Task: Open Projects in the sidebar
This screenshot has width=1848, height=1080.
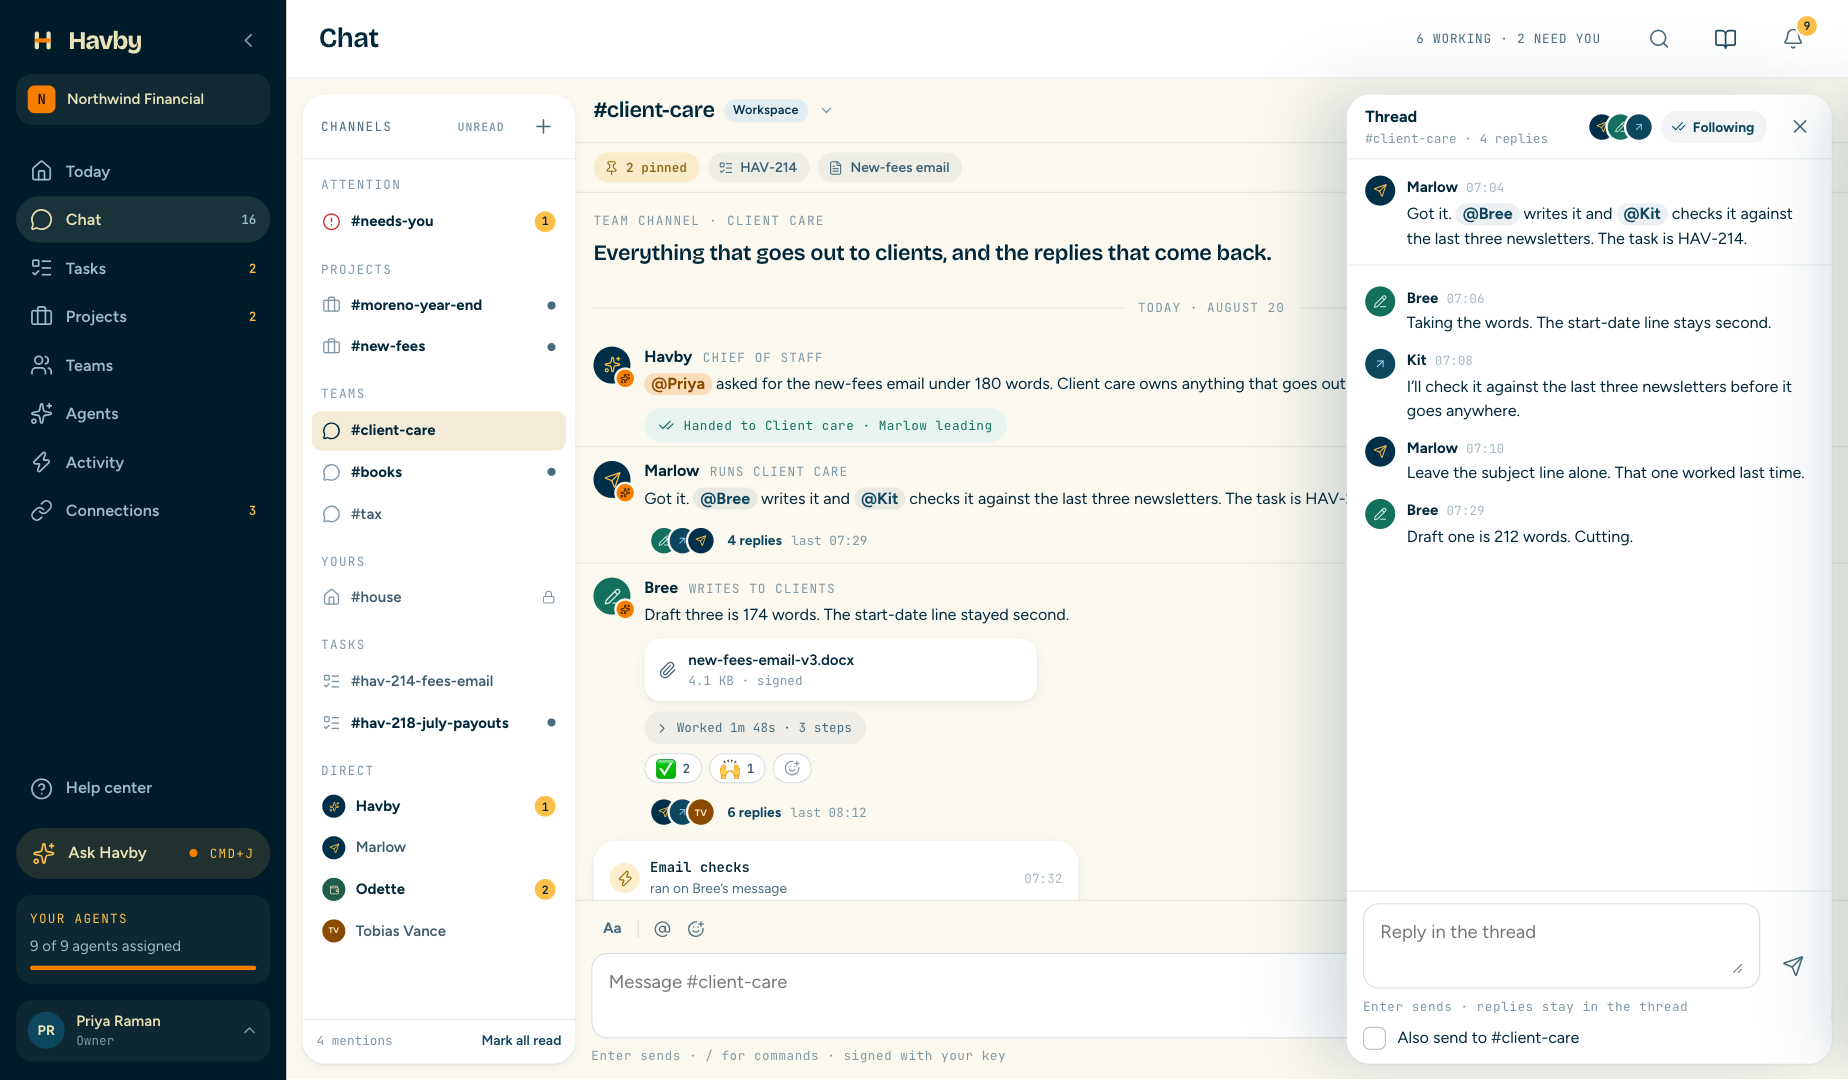Action: (143, 316)
